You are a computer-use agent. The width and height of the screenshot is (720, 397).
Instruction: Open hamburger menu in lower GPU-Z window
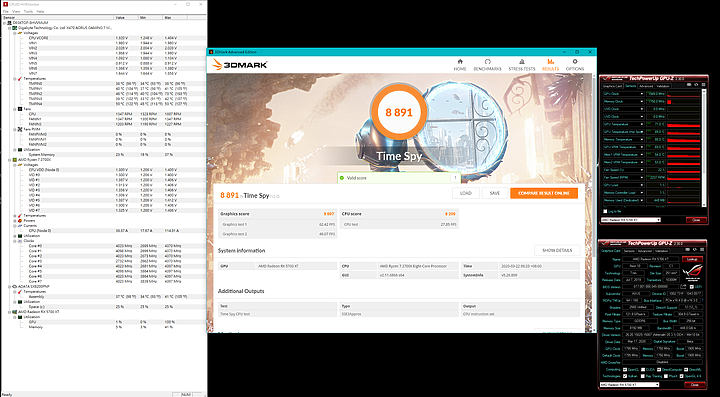point(702,250)
